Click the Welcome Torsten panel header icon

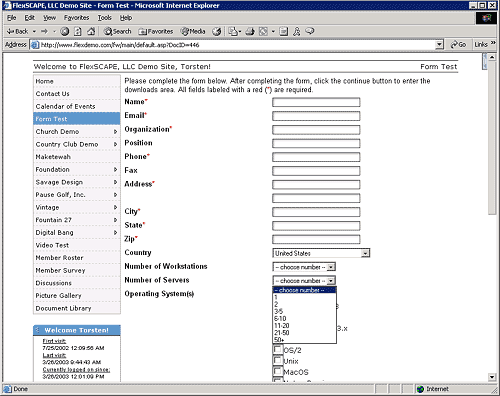38,330
